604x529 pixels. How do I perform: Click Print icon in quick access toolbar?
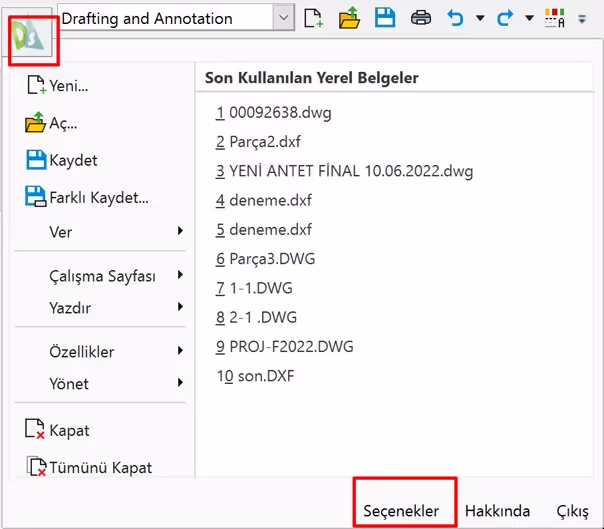(x=421, y=18)
